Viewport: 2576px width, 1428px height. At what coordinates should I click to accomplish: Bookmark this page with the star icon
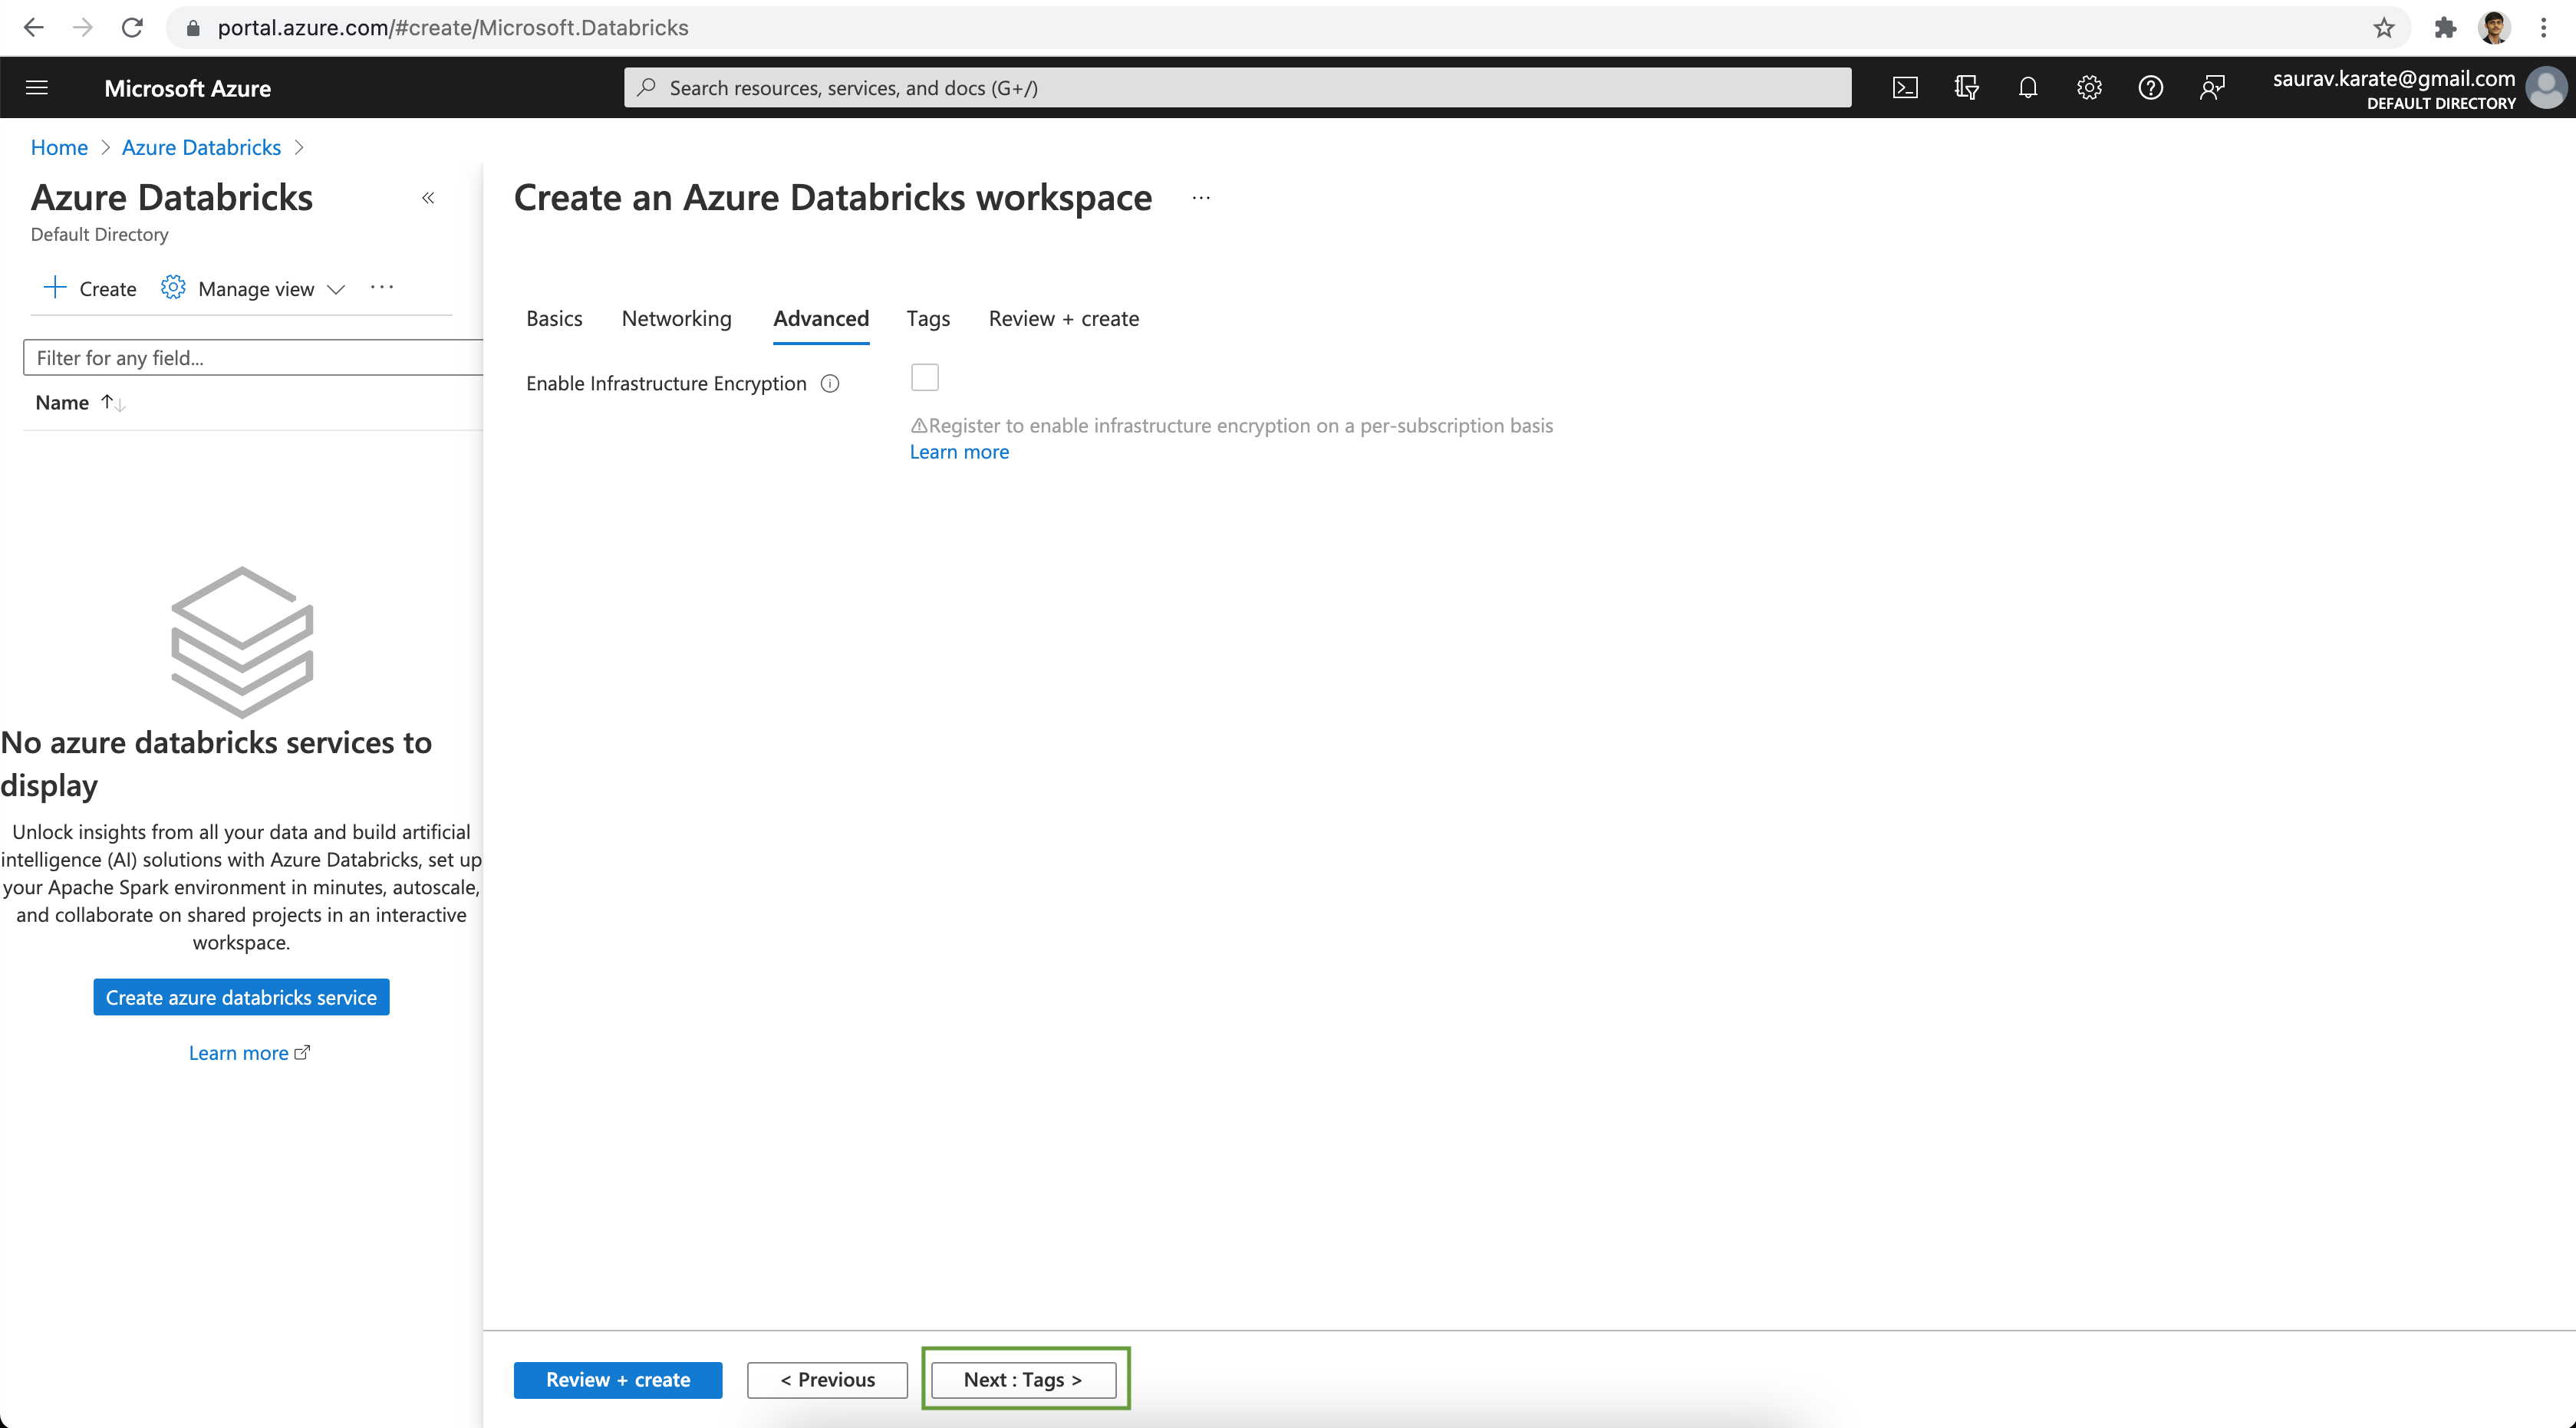(2384, 28)
